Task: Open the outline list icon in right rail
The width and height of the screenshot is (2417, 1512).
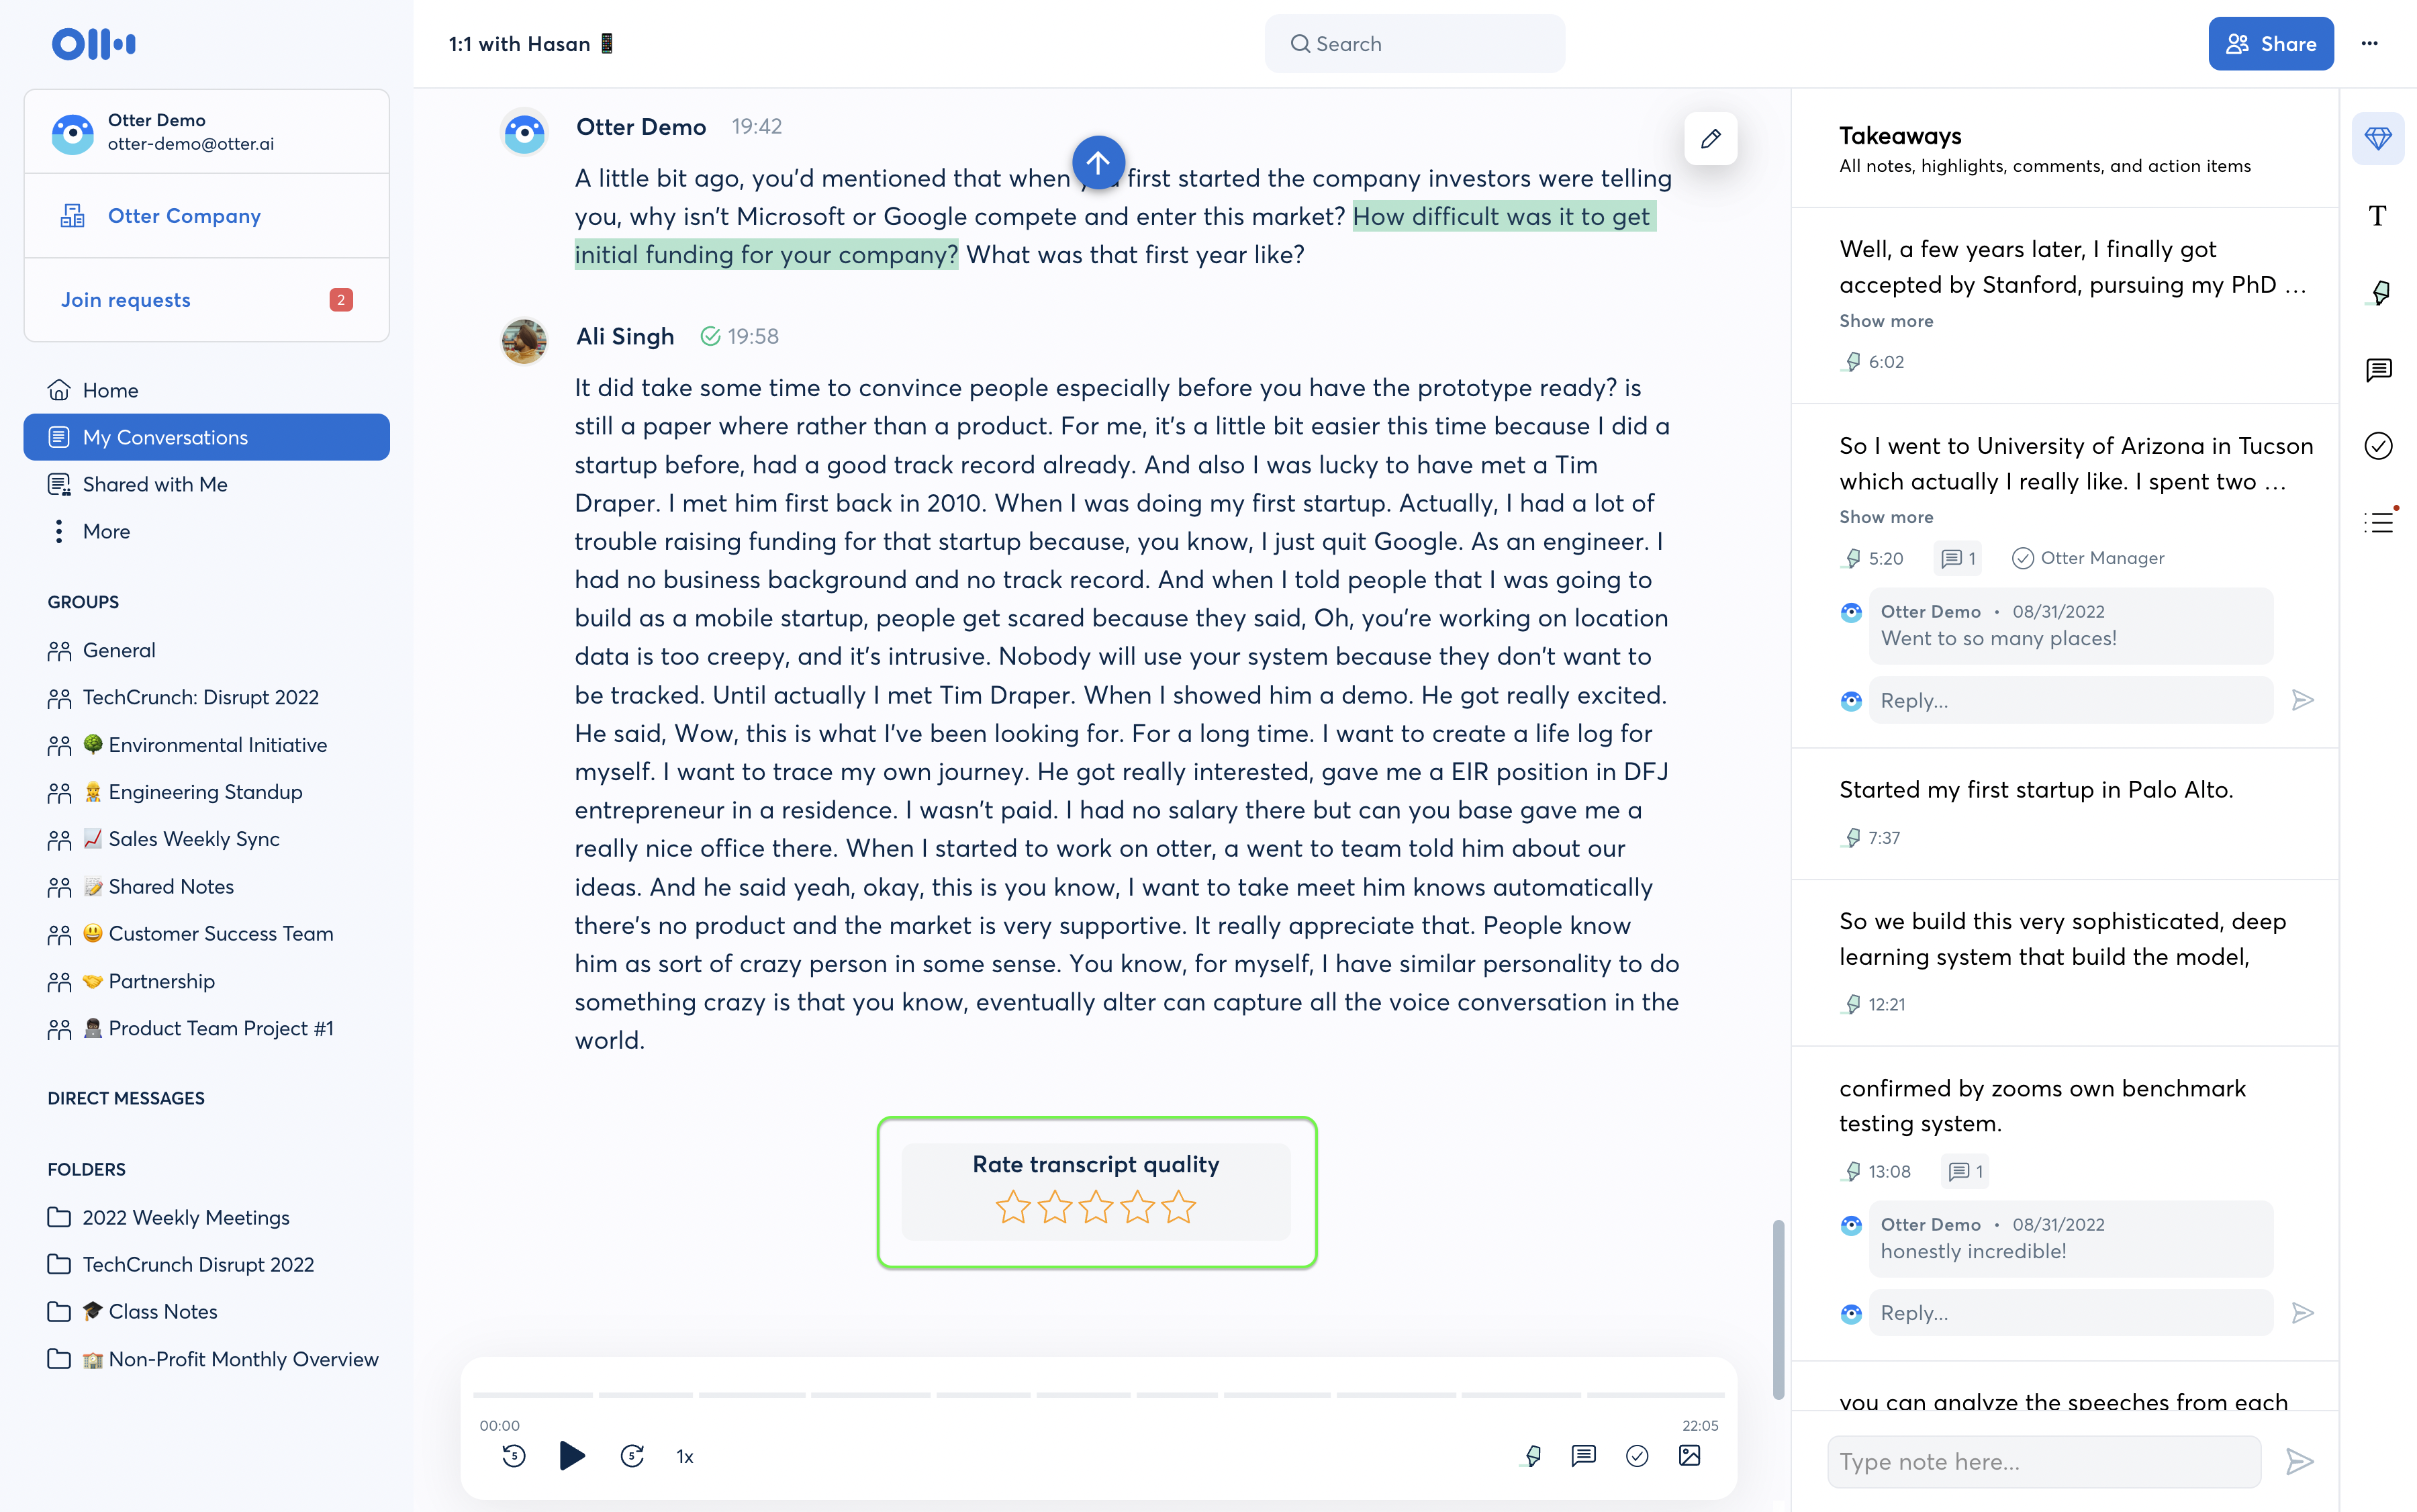Action: pyautogui.click(x=2378, y=522)
